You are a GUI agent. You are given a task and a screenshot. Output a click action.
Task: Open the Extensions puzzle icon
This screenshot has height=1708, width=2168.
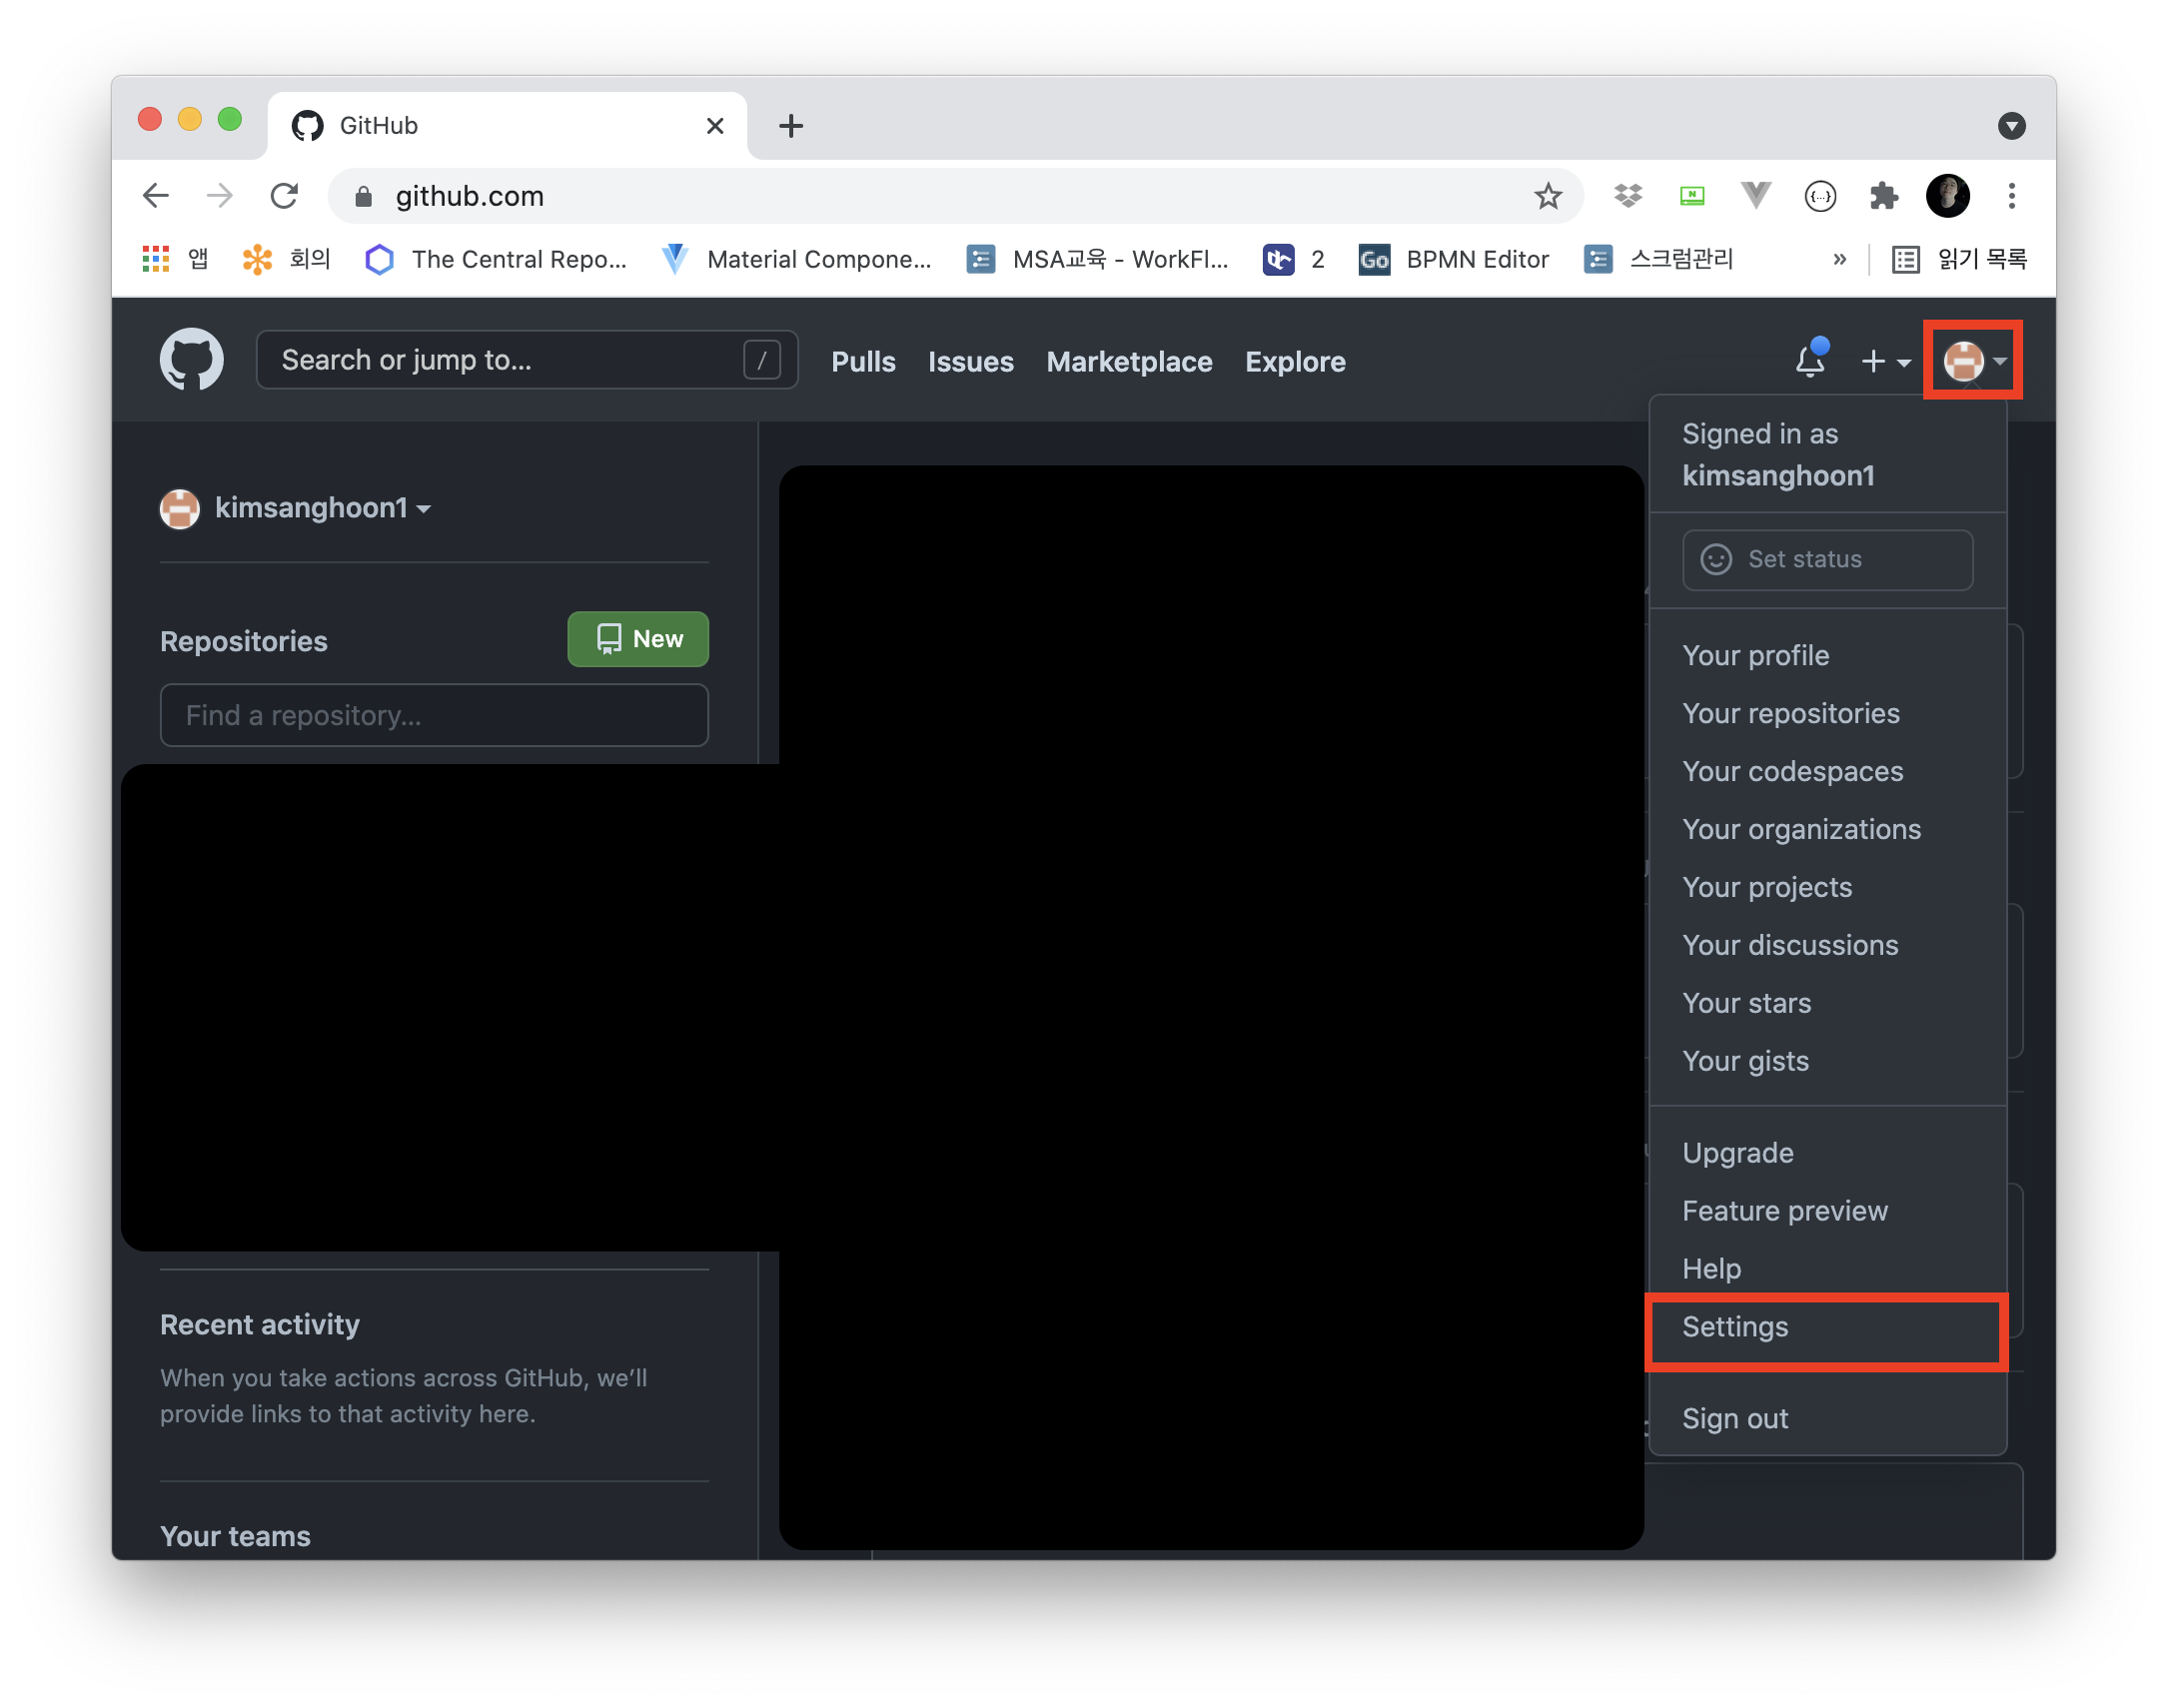click(x=1883, y=196)
